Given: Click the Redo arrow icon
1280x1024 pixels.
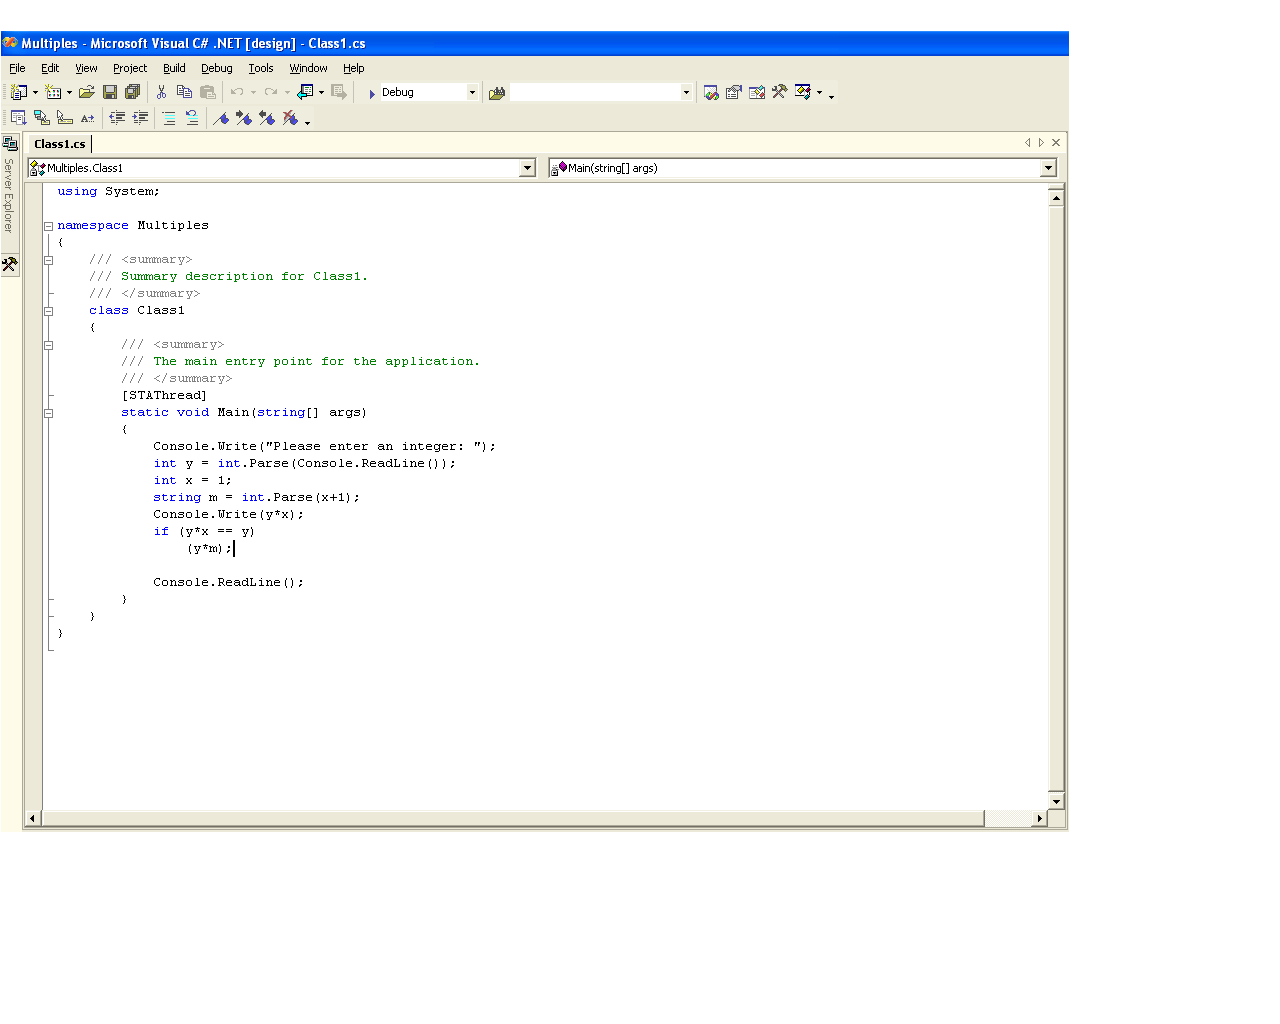Looking at the screenshot, I should click(x=271, y=92).
